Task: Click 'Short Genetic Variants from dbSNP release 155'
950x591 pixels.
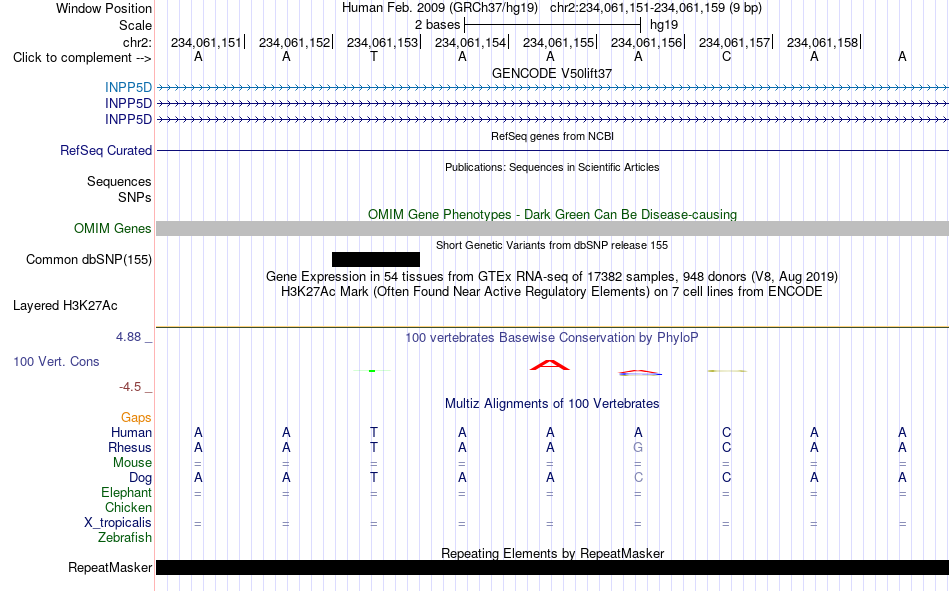Action: (552, 245)
